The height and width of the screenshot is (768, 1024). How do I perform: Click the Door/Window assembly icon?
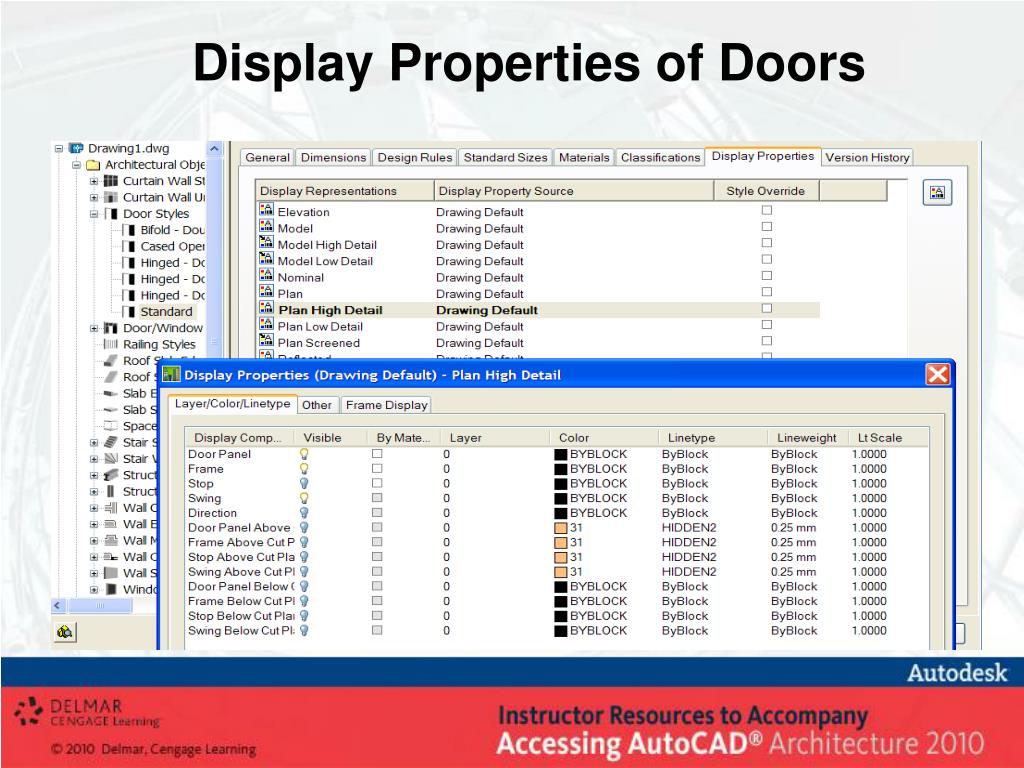pos(111,328)
